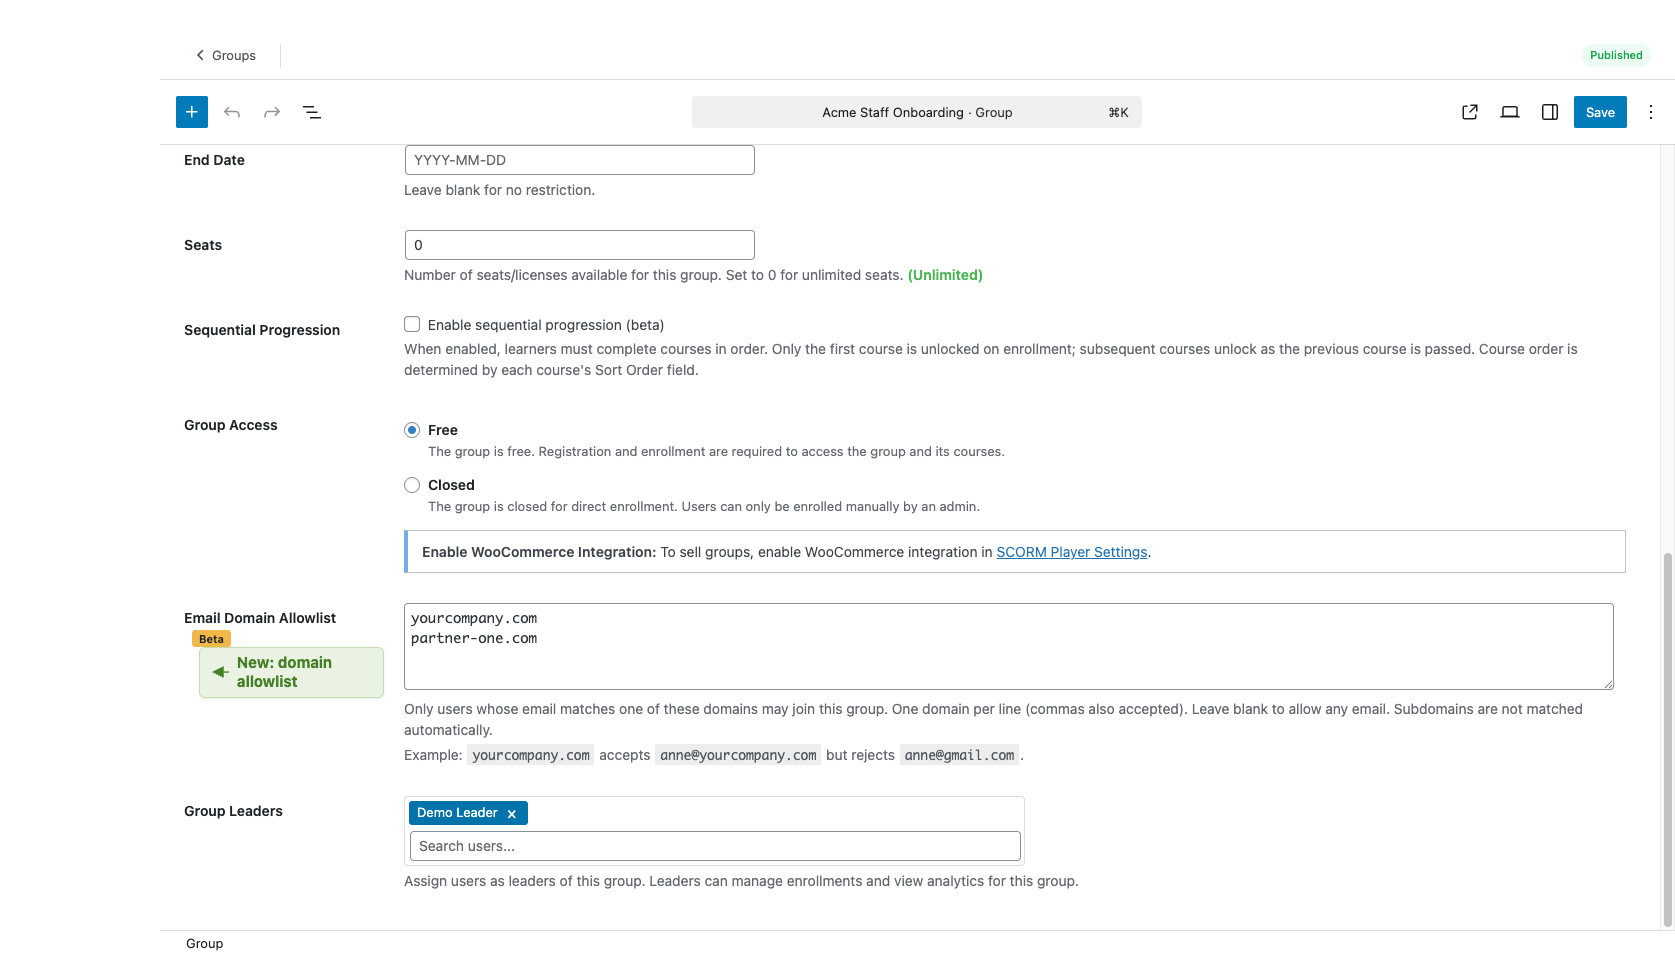Redo the last change
This screenshot has height=955, width=1675.
click(271, 112)
